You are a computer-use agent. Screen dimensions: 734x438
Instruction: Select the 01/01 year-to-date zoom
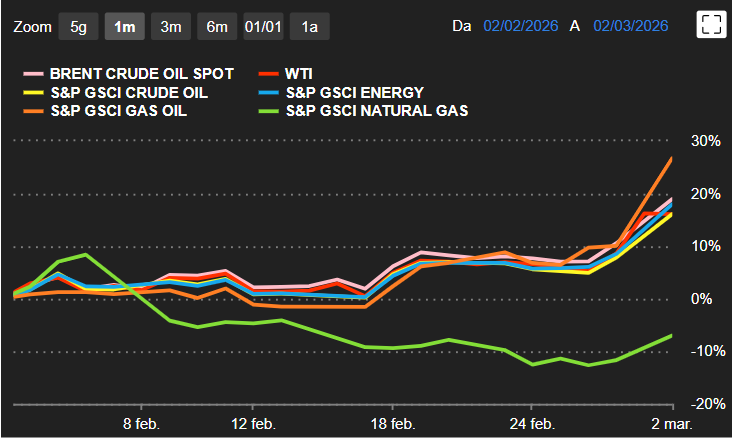263,27
